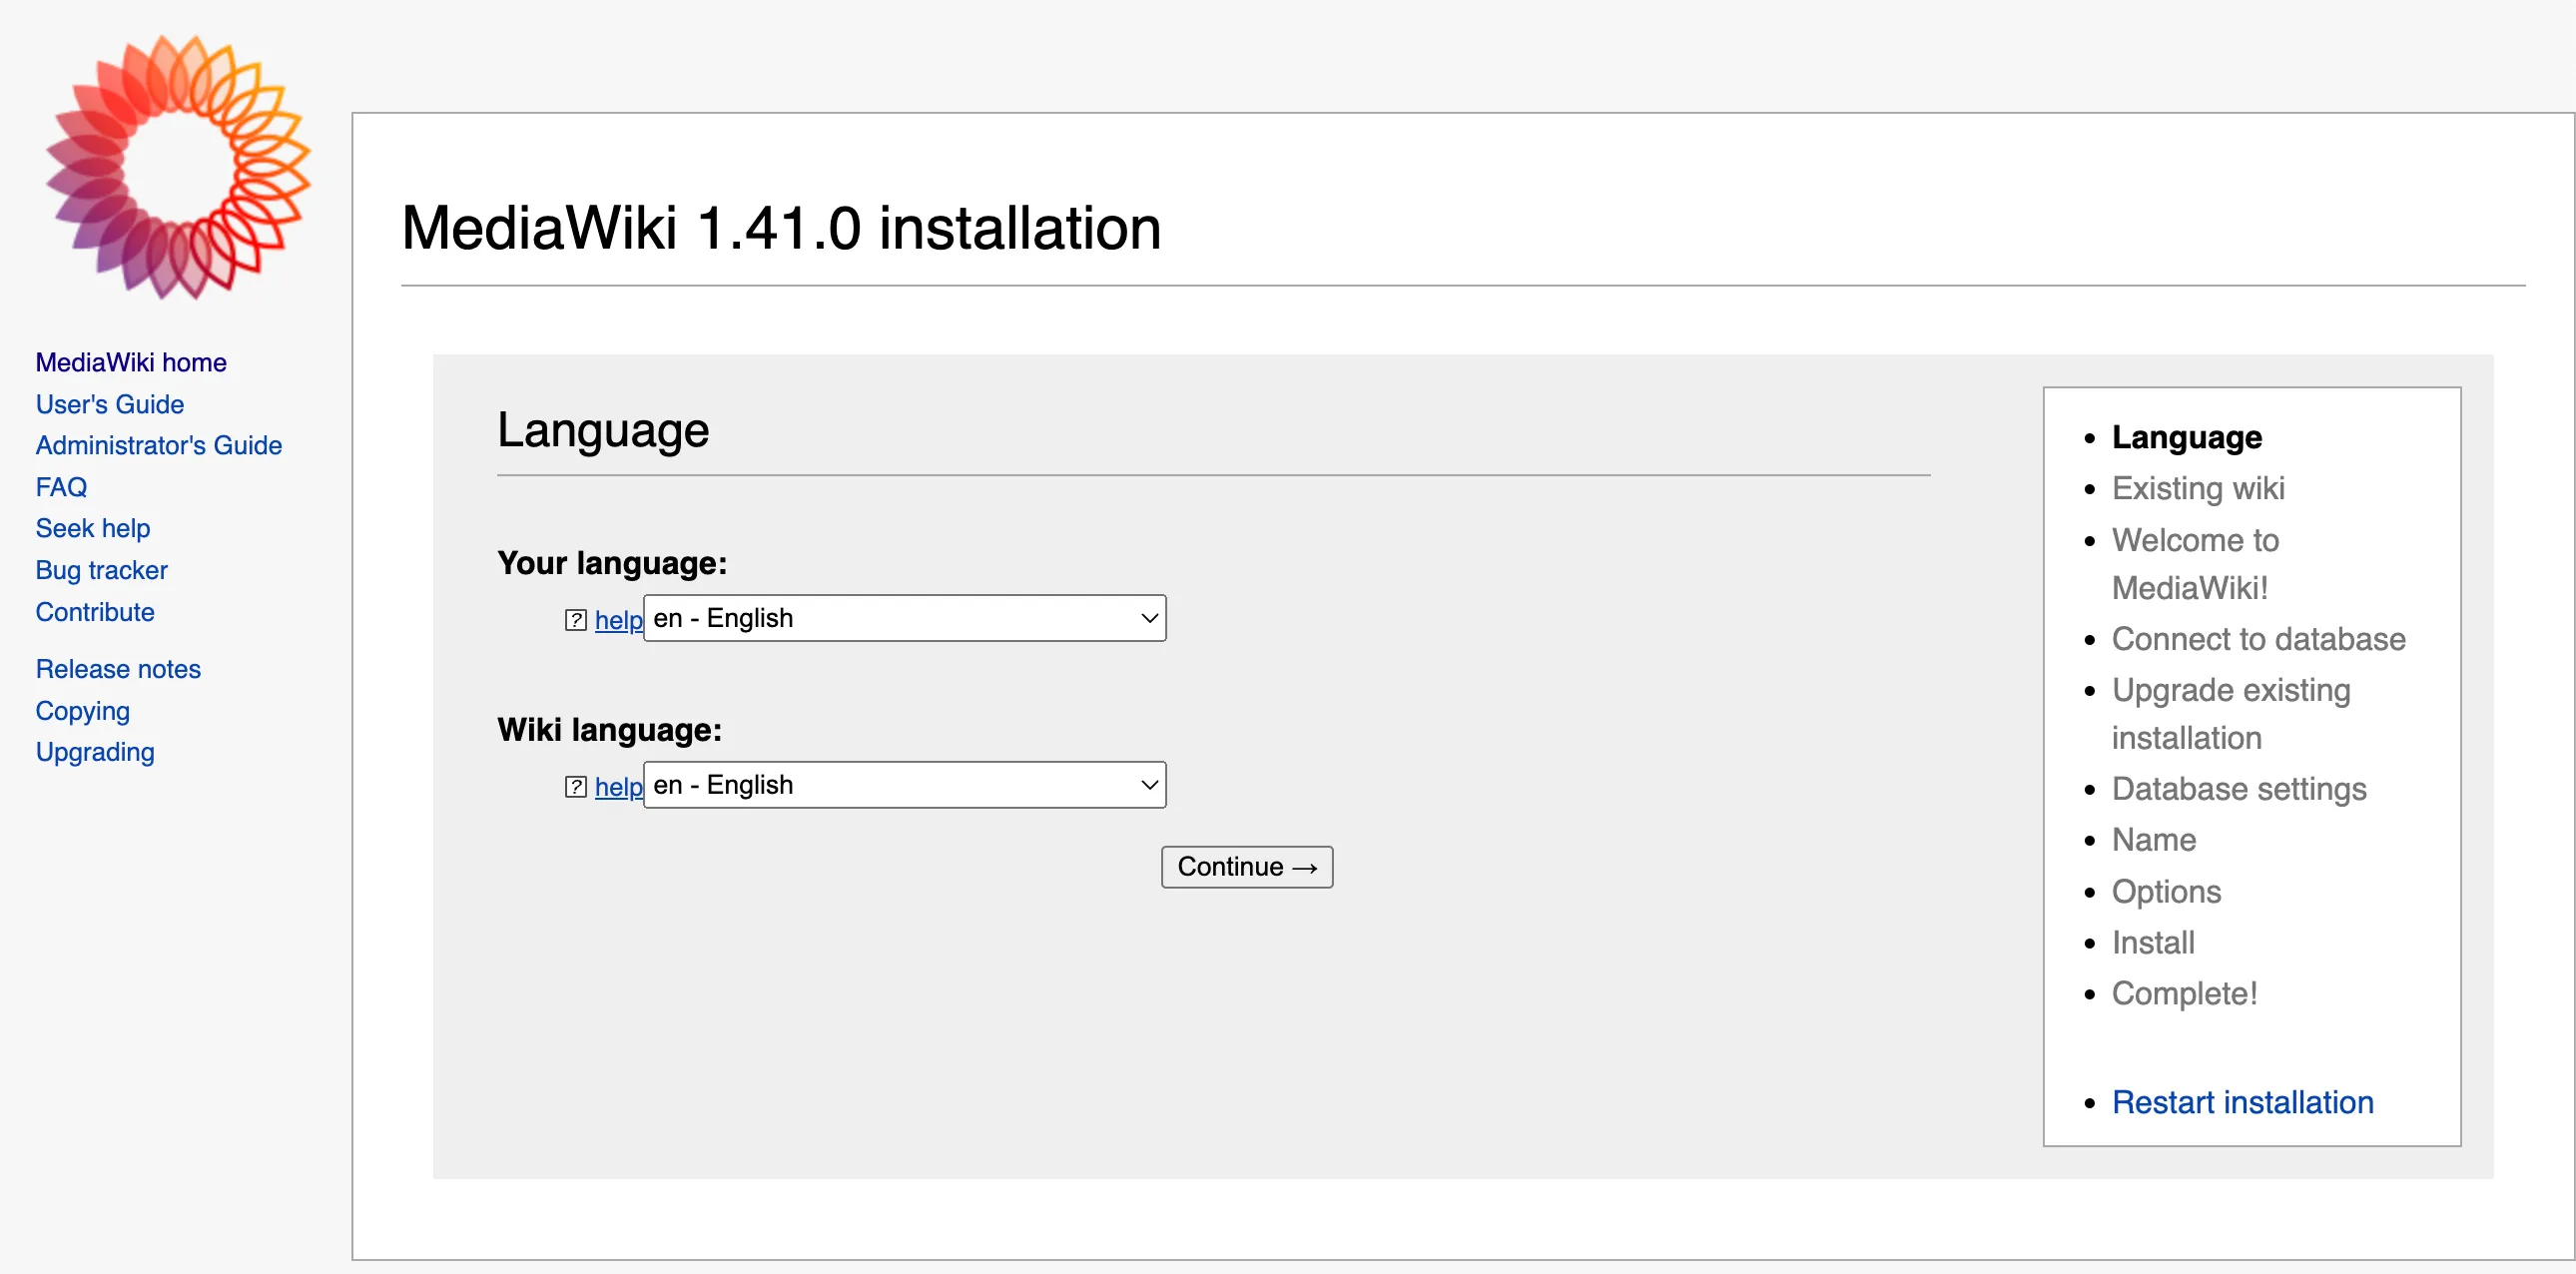Open the Contribute link

pyautogui.click(x=95, y=611)
